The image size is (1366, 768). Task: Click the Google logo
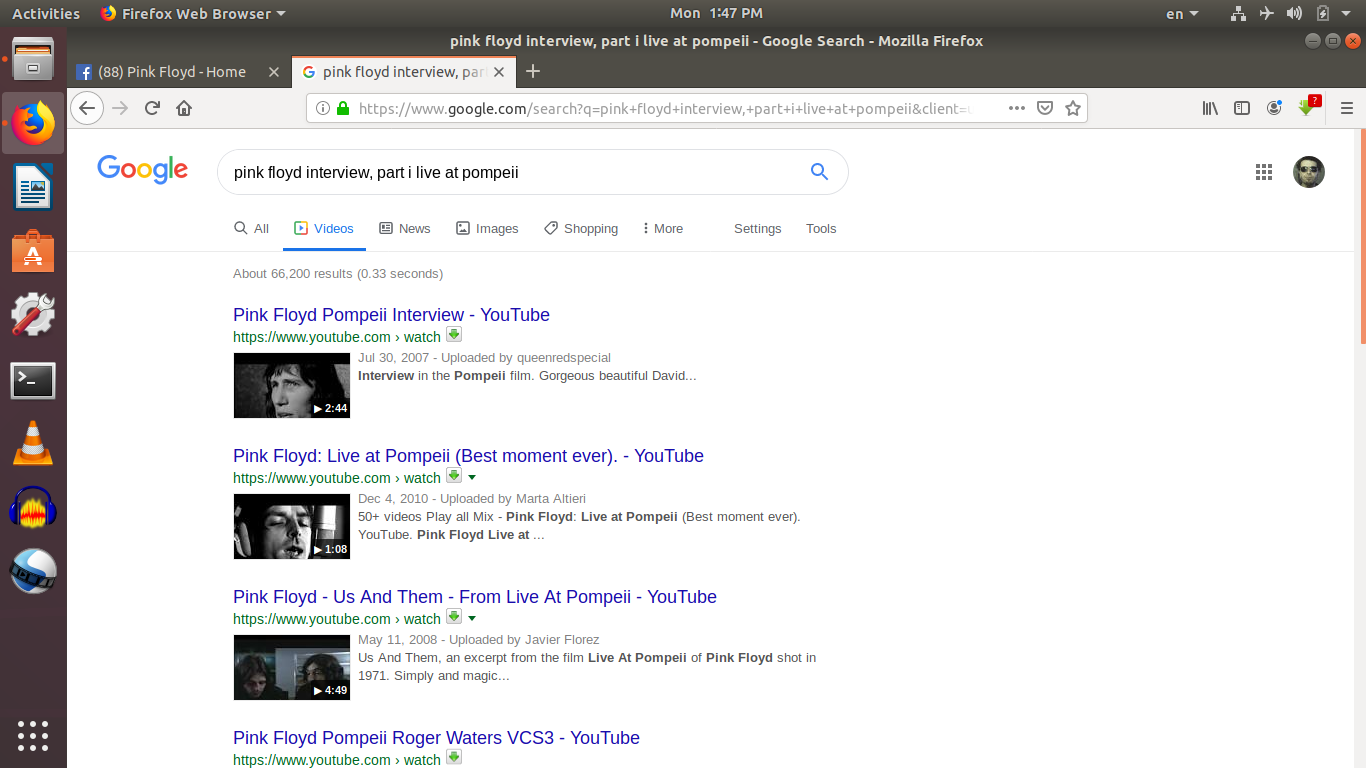point(142,170)
